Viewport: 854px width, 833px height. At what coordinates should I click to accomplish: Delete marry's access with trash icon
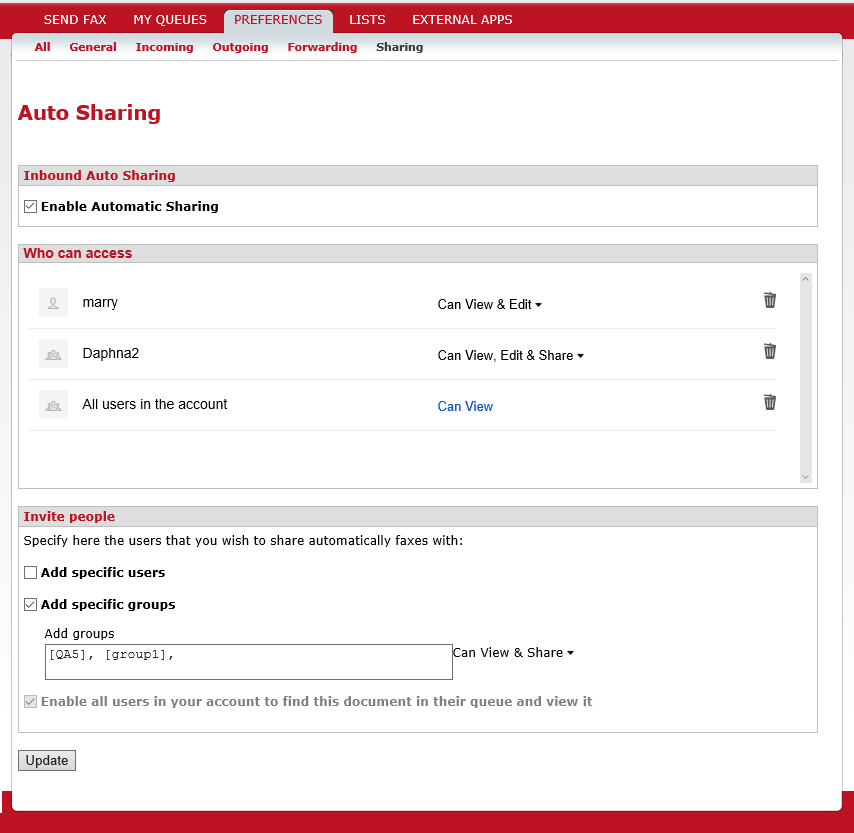(769, 300)
